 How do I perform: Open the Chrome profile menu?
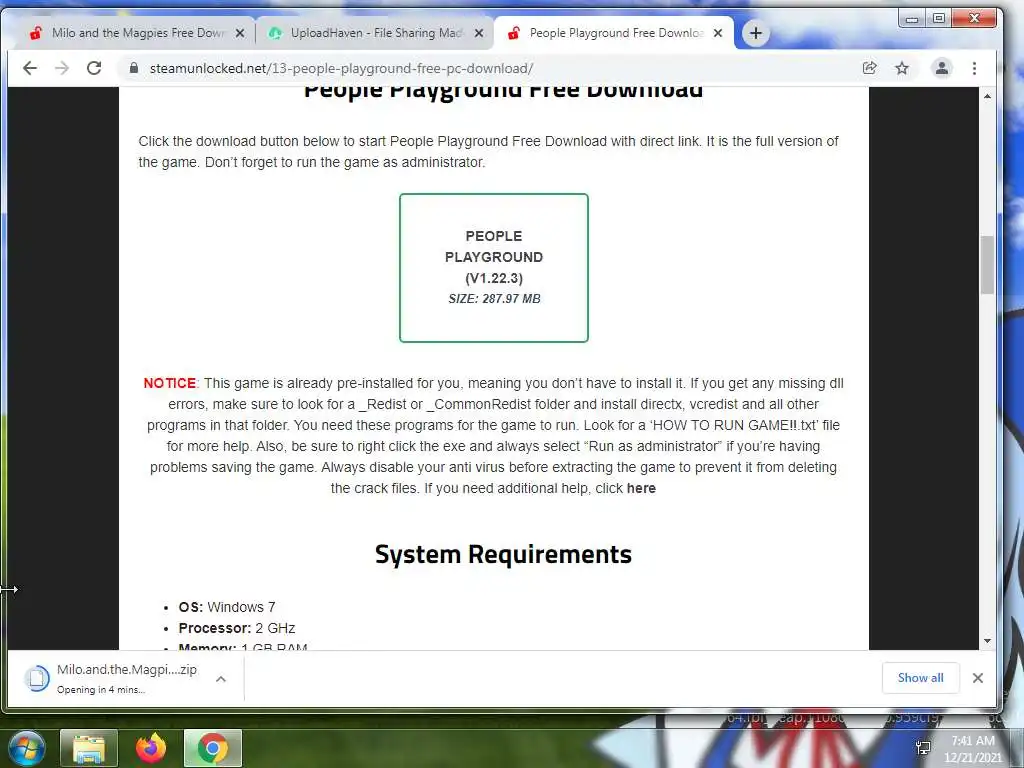[x=942, y=68]
